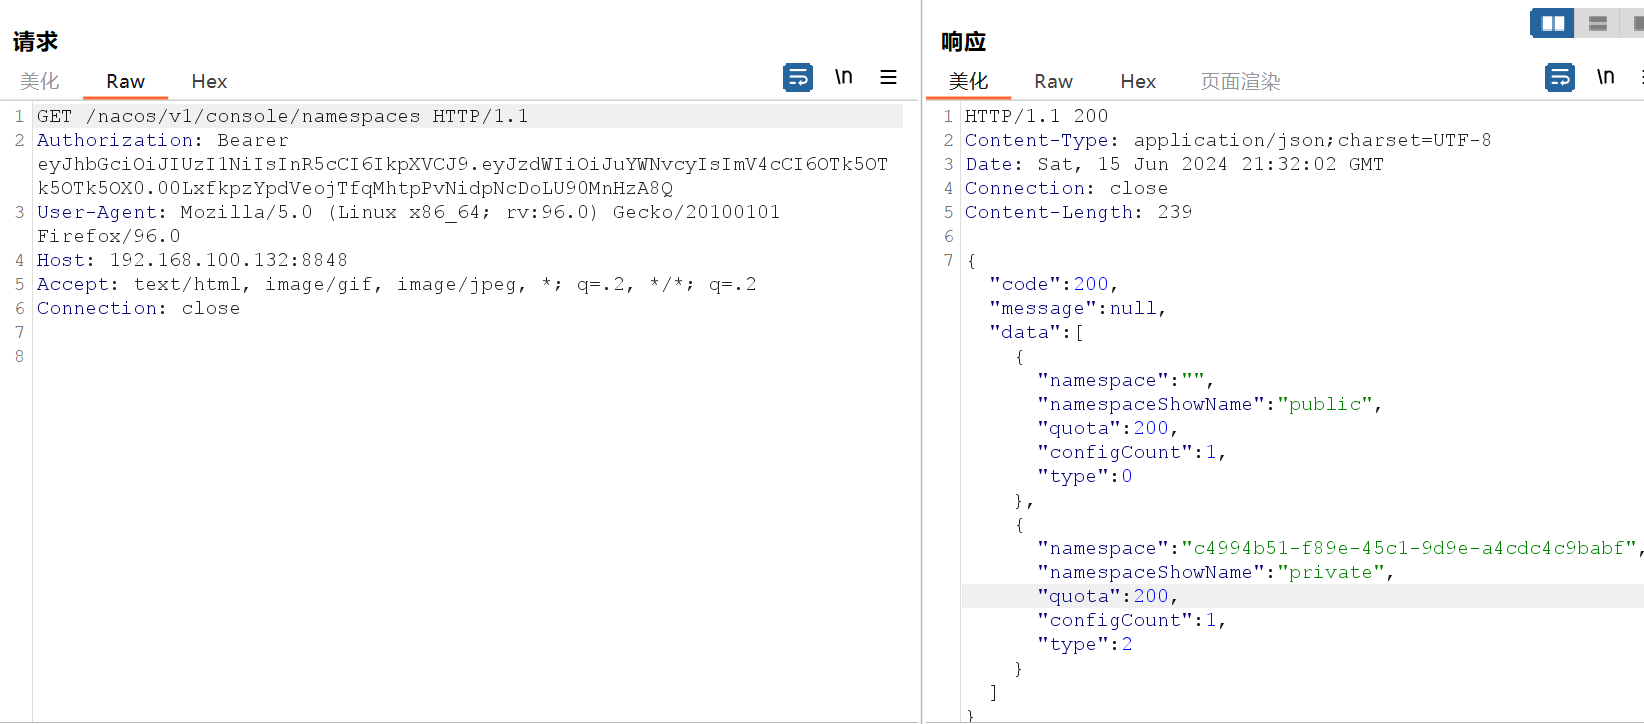
Task: Click the GET /nacos/v1/console/namespaces request line
Action: tap(282, 116)
